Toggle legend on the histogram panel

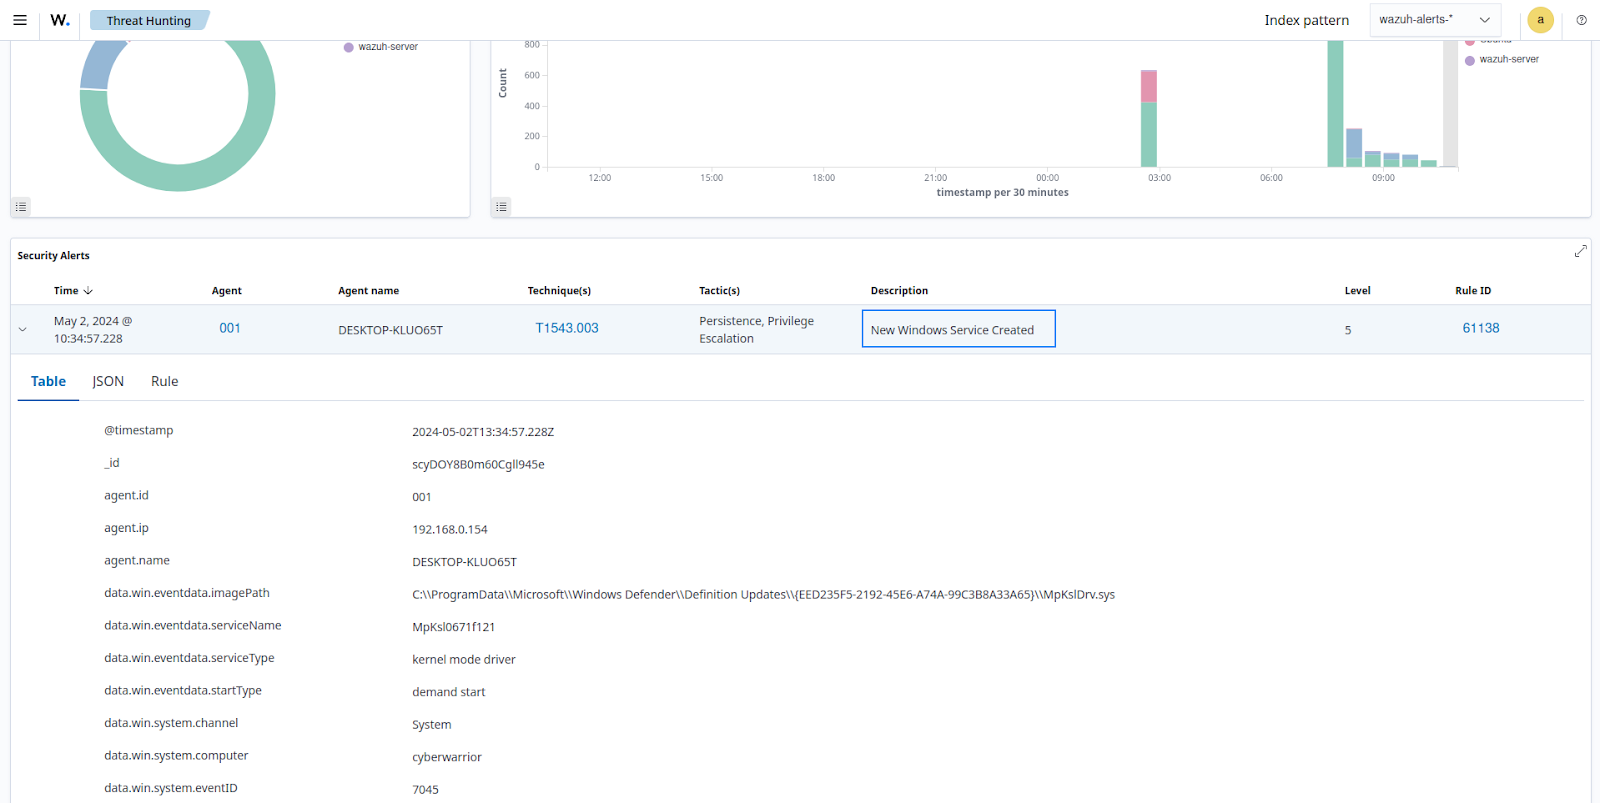pyautogui.click(x=502, y=207)
